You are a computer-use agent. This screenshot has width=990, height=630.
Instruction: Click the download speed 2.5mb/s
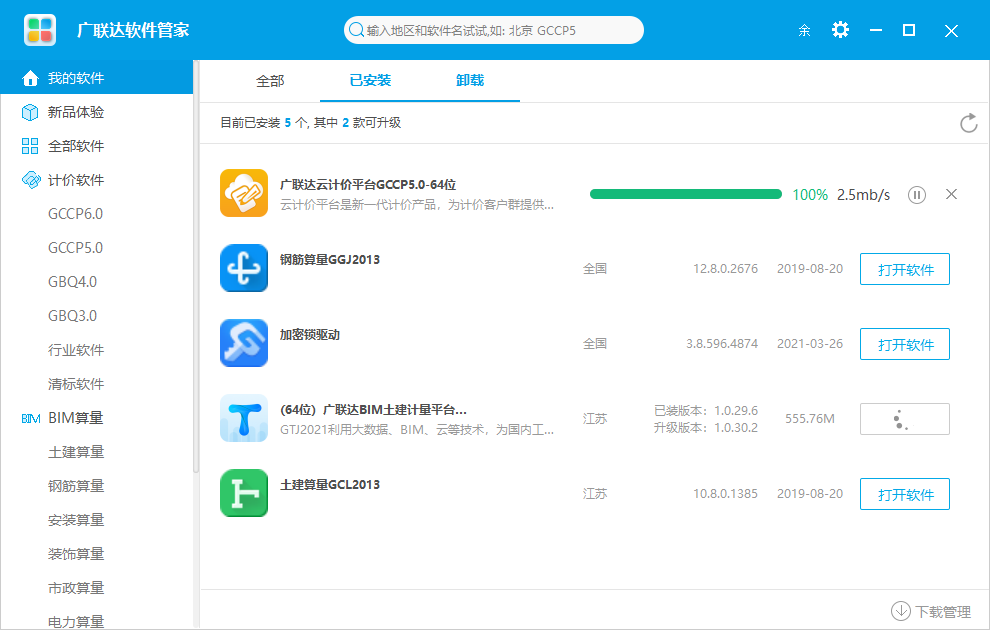(863, 195)
